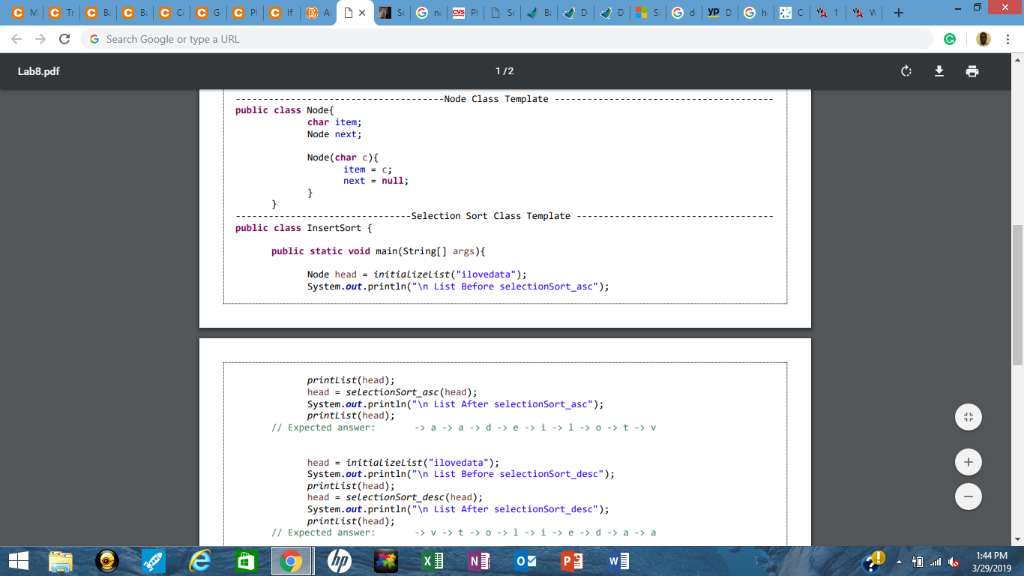Show hidden system tray icons
The image size is (1024, 576).
[899, 562]
